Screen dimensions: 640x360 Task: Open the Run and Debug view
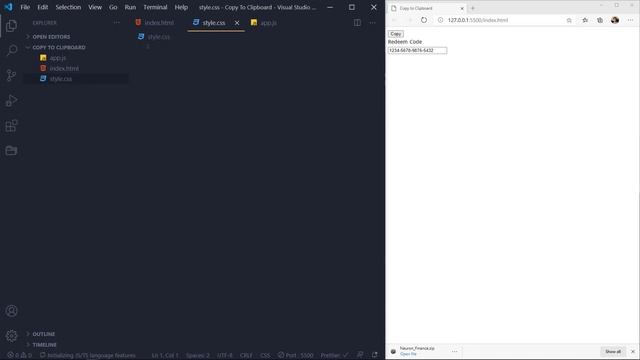coord(11,100)
